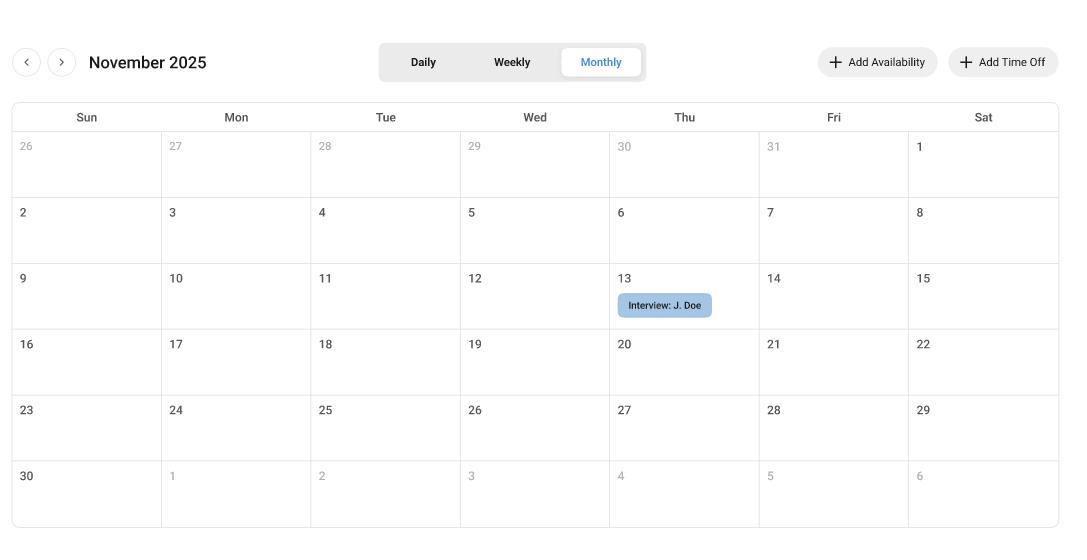Click on November 20 date cell
Screen dimensions: 1087x560
684,363
